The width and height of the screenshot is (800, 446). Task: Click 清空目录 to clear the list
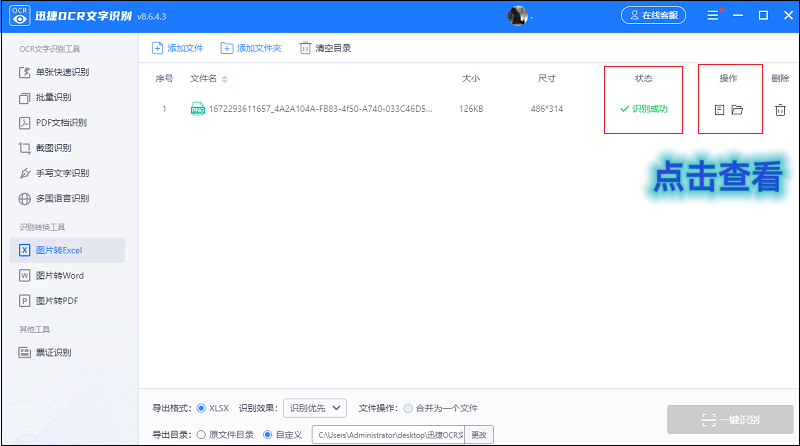tap(325, 48)
